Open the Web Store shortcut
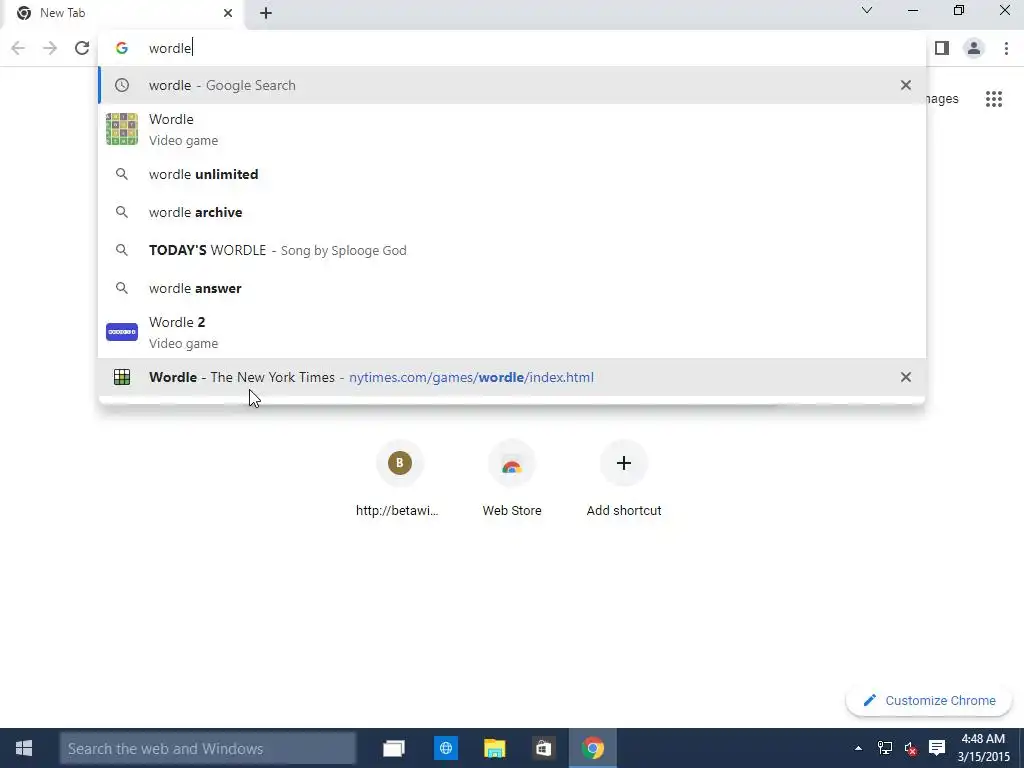 pyautogui.click(x=511, y=480)
